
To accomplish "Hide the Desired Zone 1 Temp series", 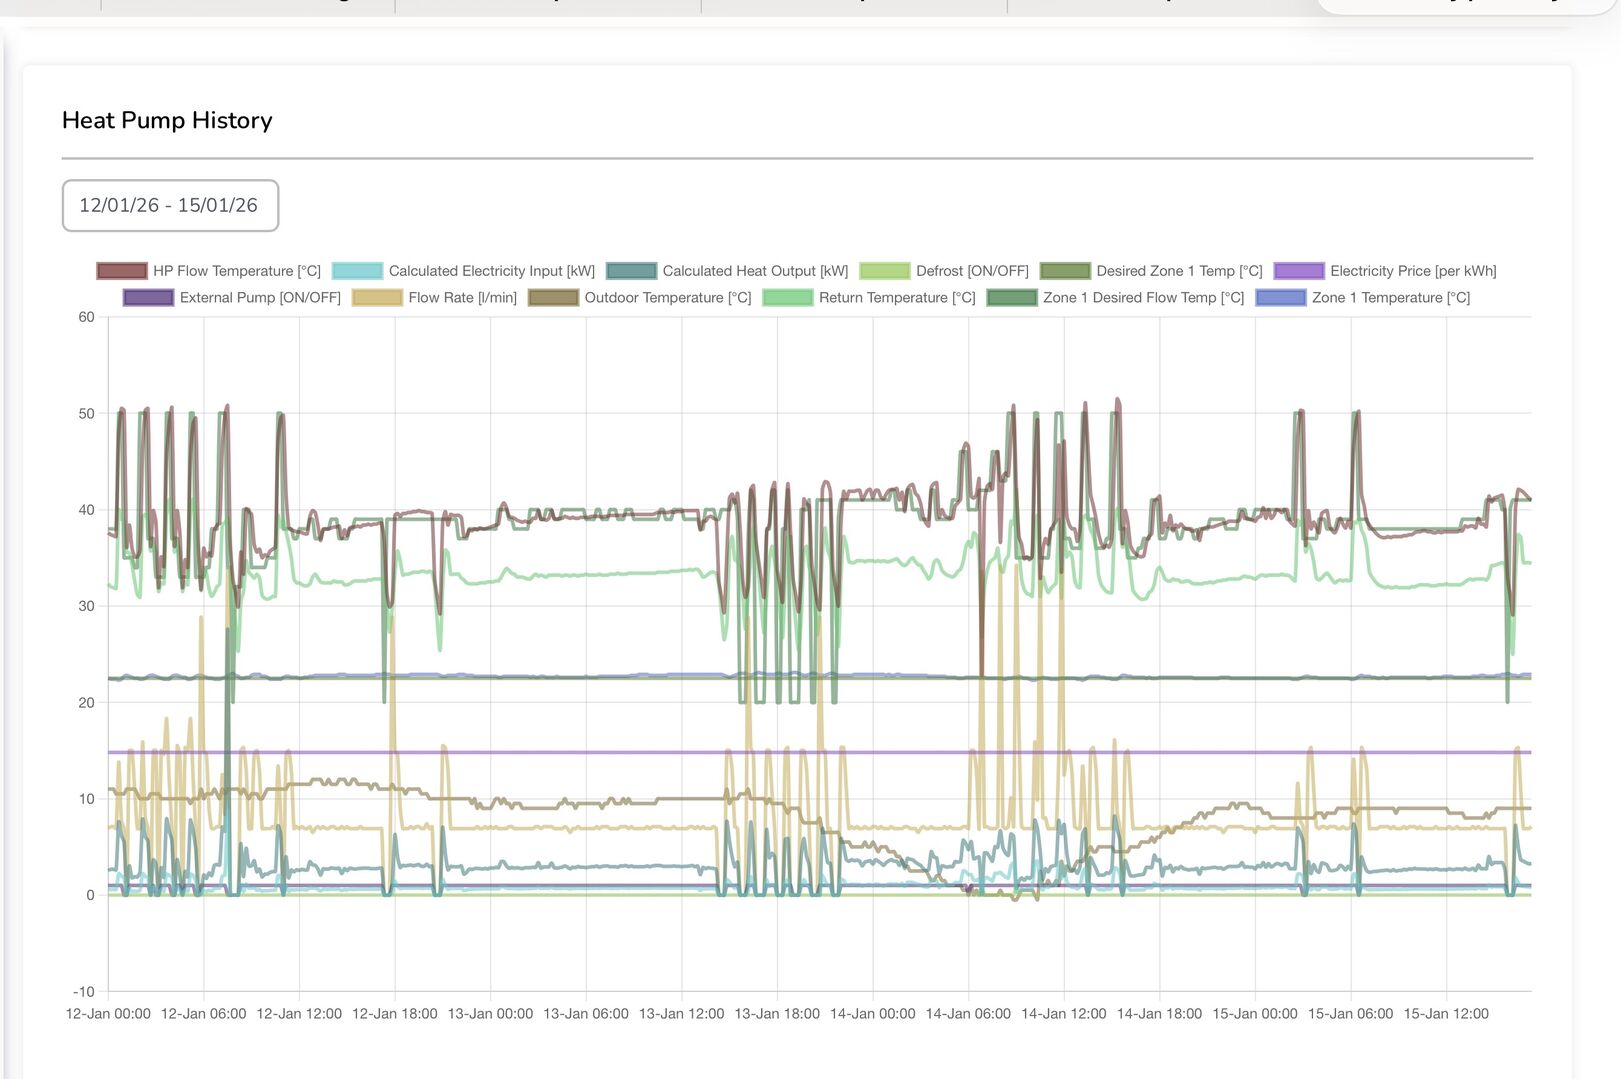I will 1151,271.
